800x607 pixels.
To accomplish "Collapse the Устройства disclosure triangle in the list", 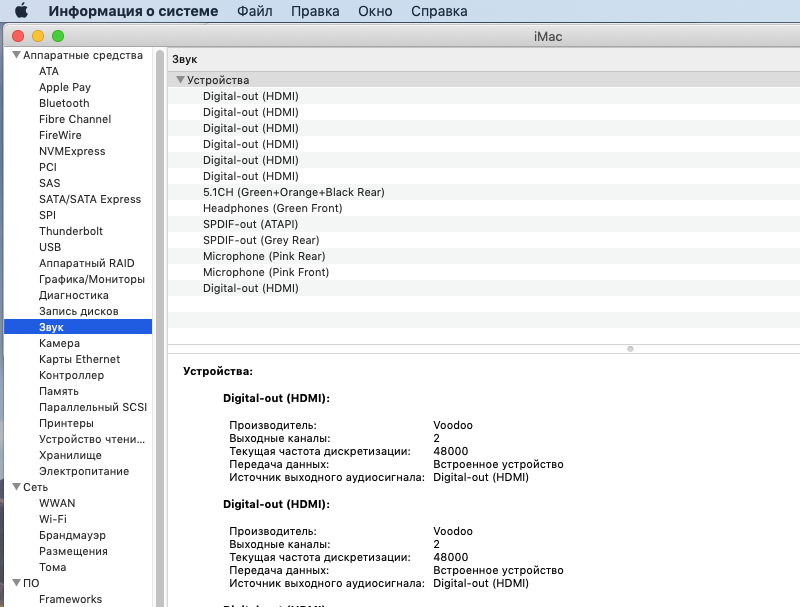I will pos(180,80).
